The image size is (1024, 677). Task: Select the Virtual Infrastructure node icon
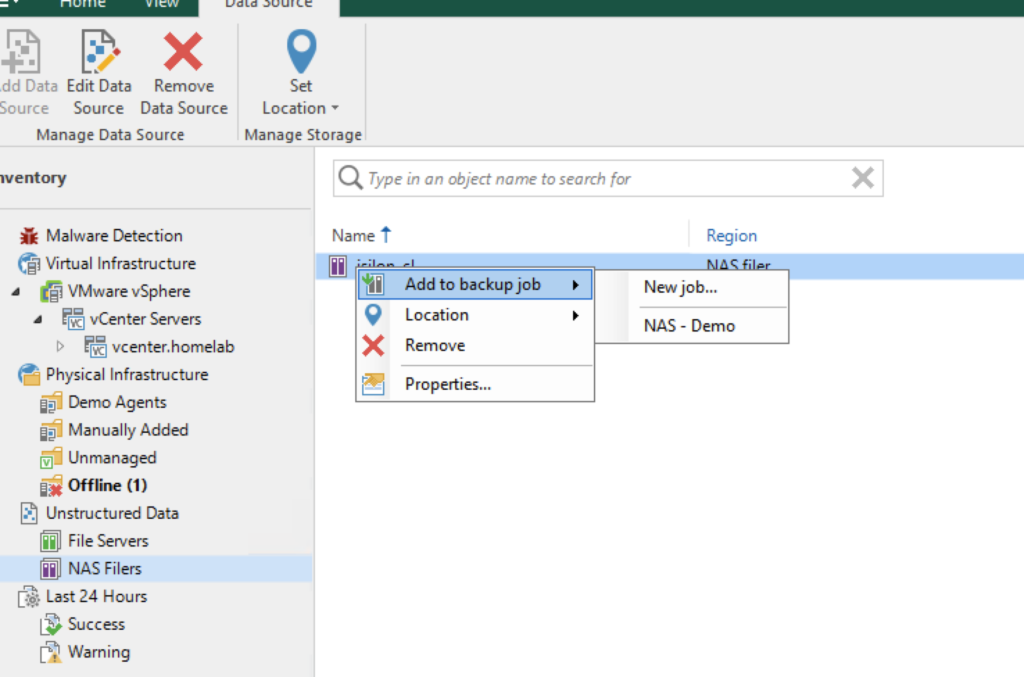(x=29, y=264)
